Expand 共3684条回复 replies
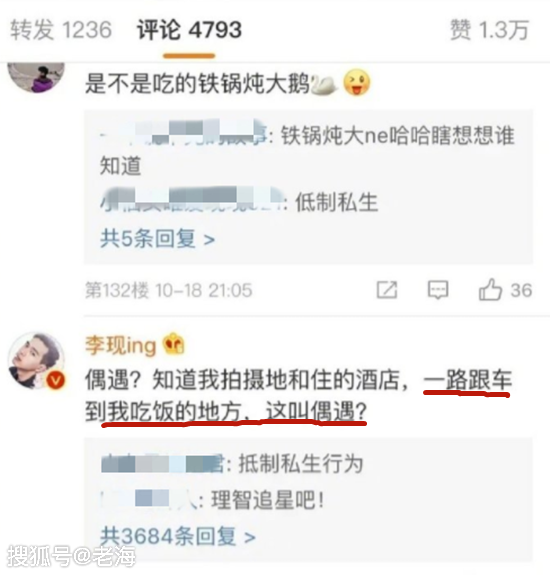Image resolution: width=550 pixels, height=575 pixels. (x=178, y=536)
